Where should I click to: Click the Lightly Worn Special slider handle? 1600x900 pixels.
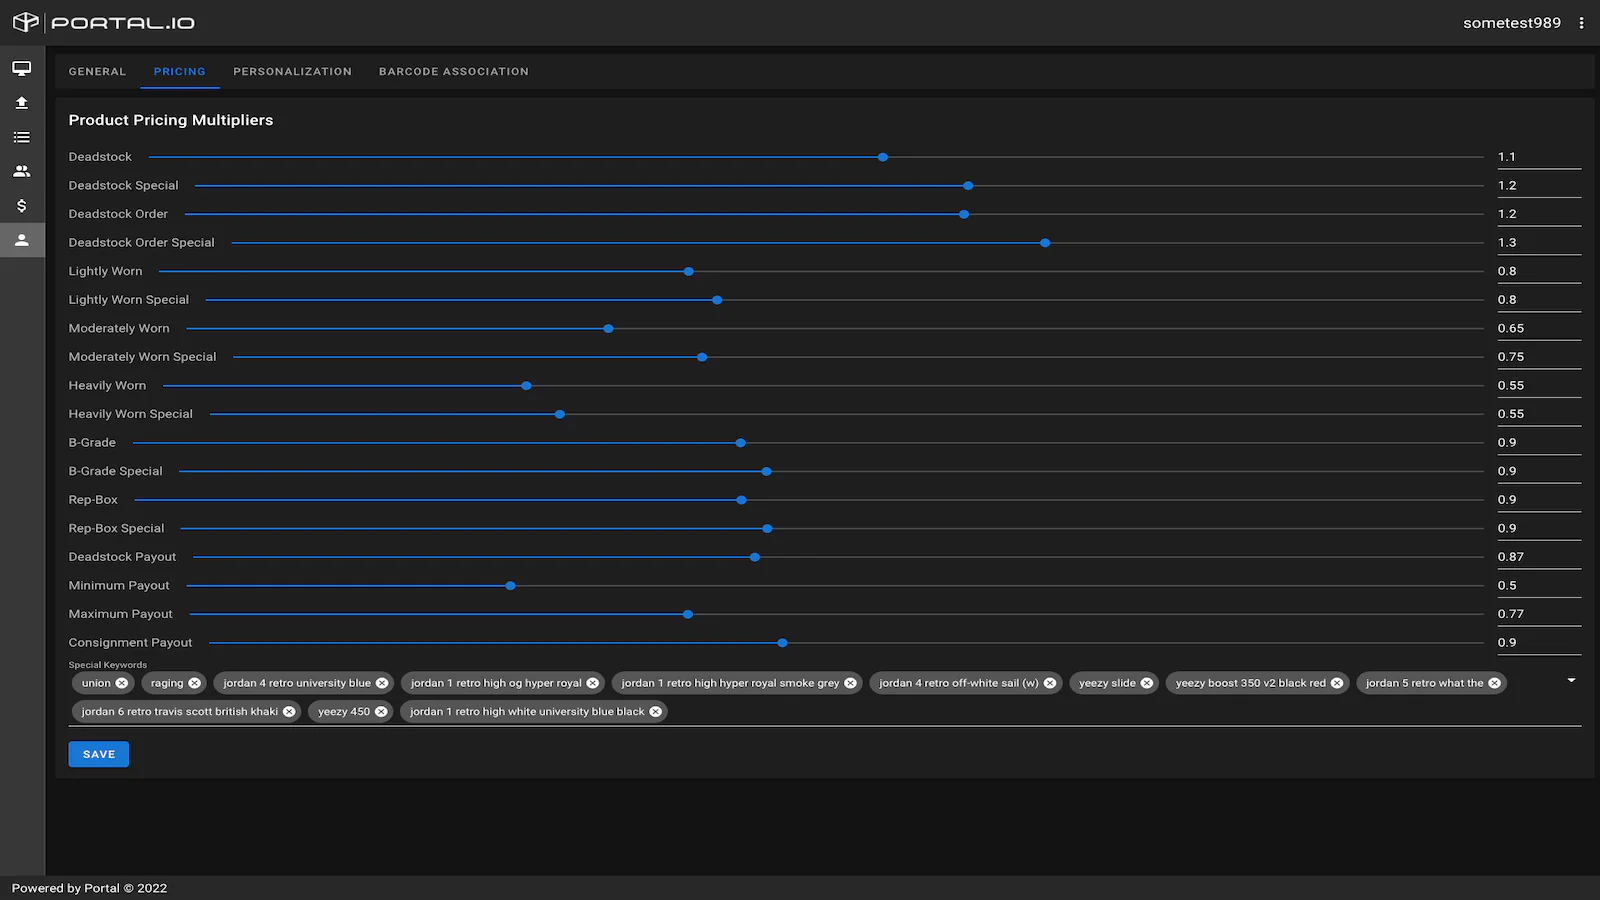pos(717,300)
